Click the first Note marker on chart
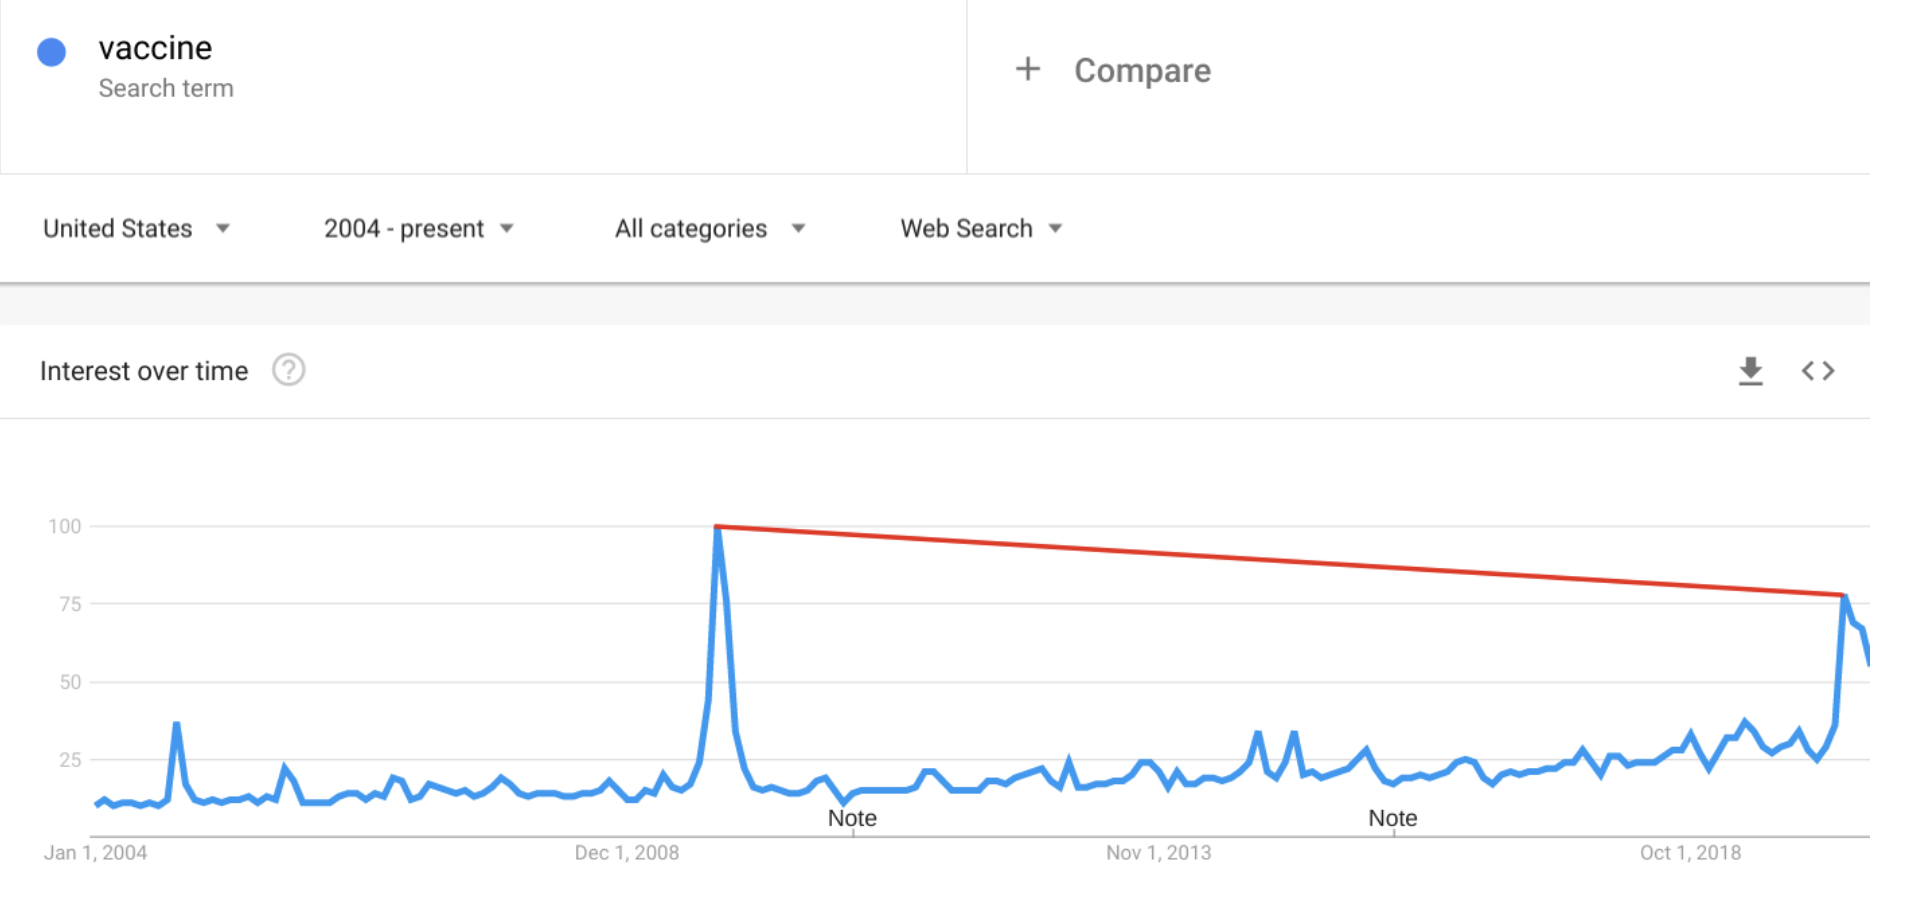Image resolution: width=1906 pixels, height=922 pixels. click(x=852, y=818)
